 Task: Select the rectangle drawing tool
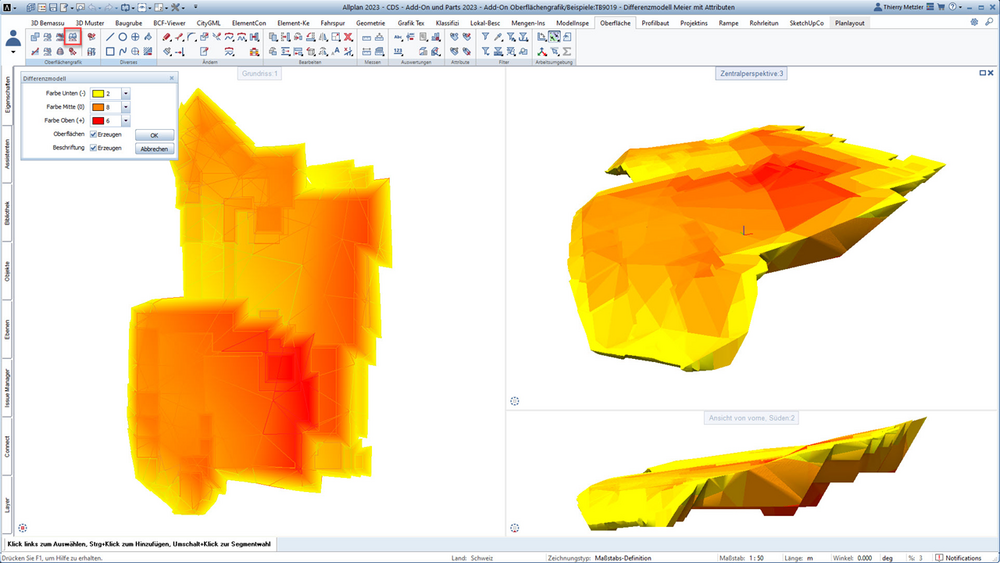click(x=110, y=51)
